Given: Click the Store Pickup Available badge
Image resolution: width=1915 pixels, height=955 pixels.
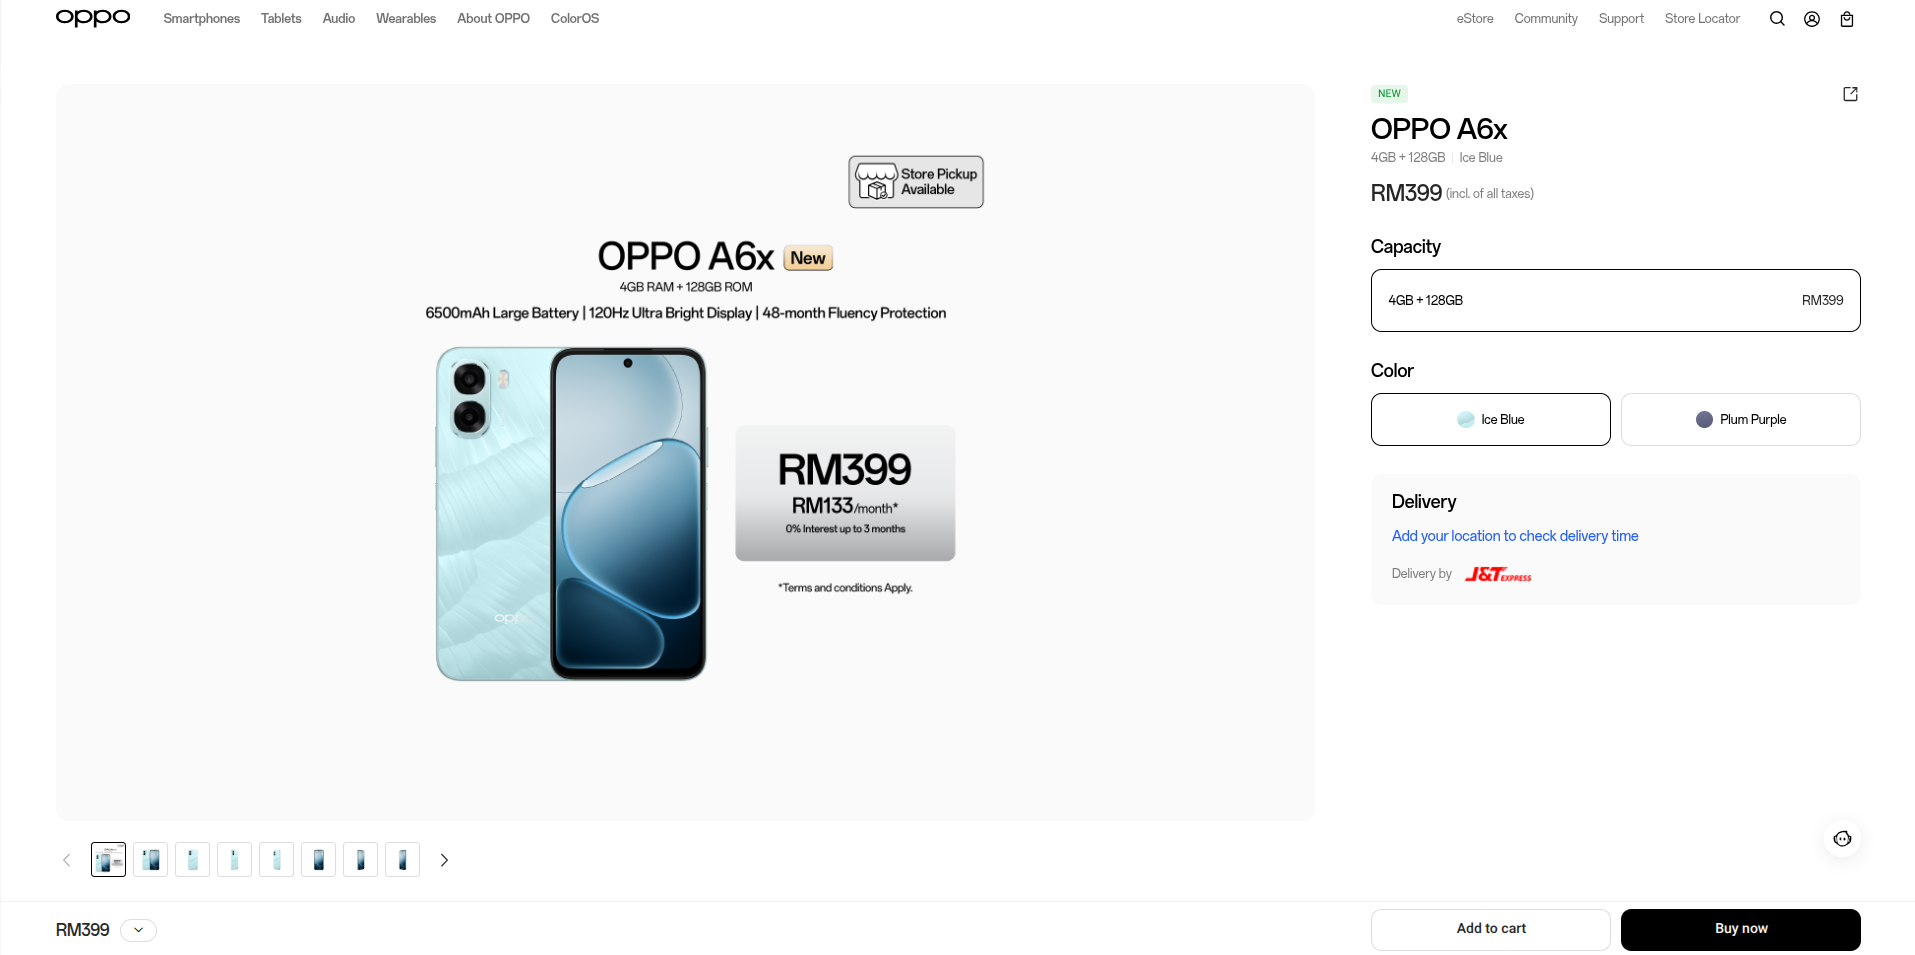Looking at the screenshot, I should pyautogui.click(x=915, y=181).
